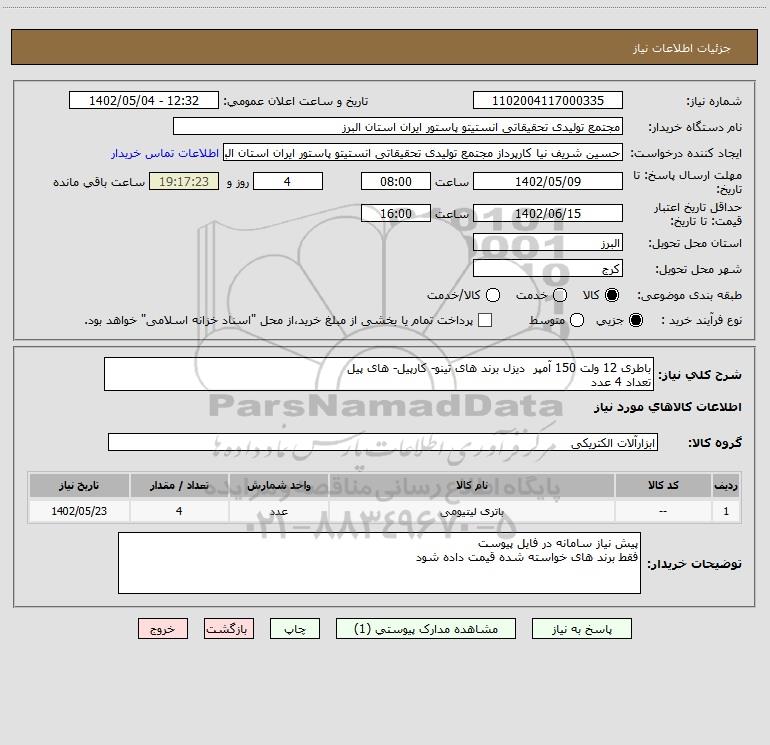
Task: Click the تعداد / مقدار column header
Action: (179, 485)
